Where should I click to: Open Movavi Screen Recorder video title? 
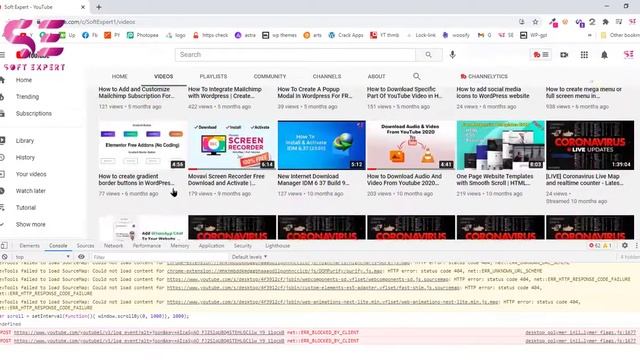pos(226,180)
